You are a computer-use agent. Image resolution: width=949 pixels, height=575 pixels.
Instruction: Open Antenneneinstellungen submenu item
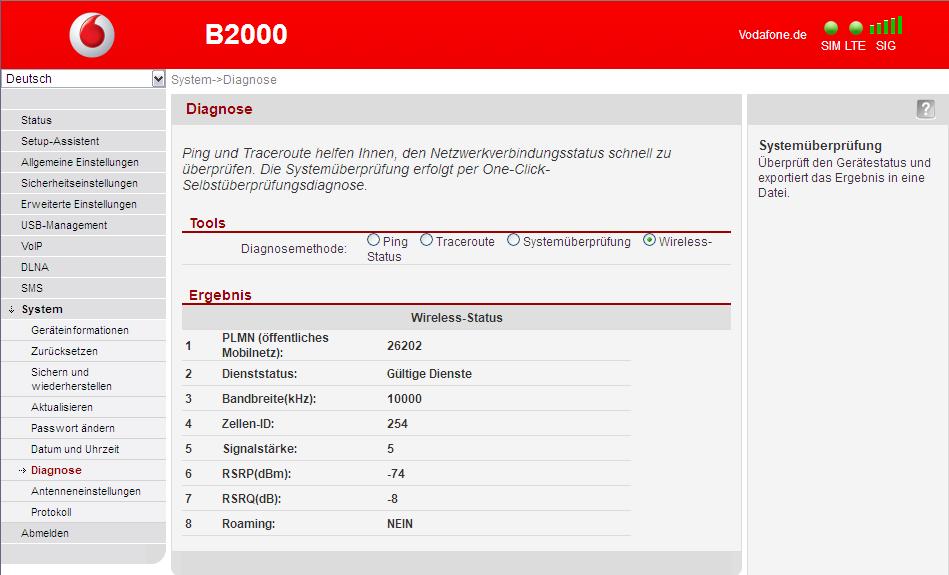point(84,491)
